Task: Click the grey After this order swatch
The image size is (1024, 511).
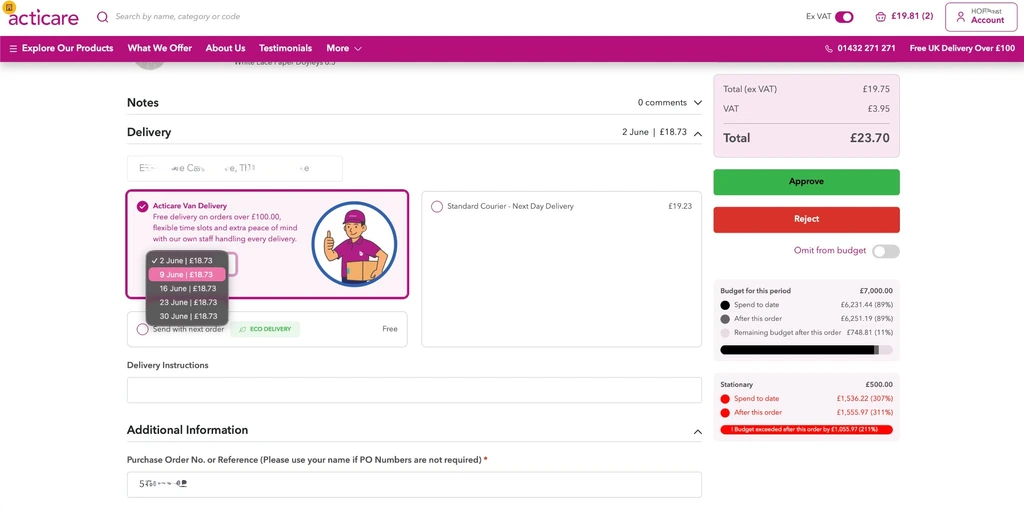Action: [725, 320]
